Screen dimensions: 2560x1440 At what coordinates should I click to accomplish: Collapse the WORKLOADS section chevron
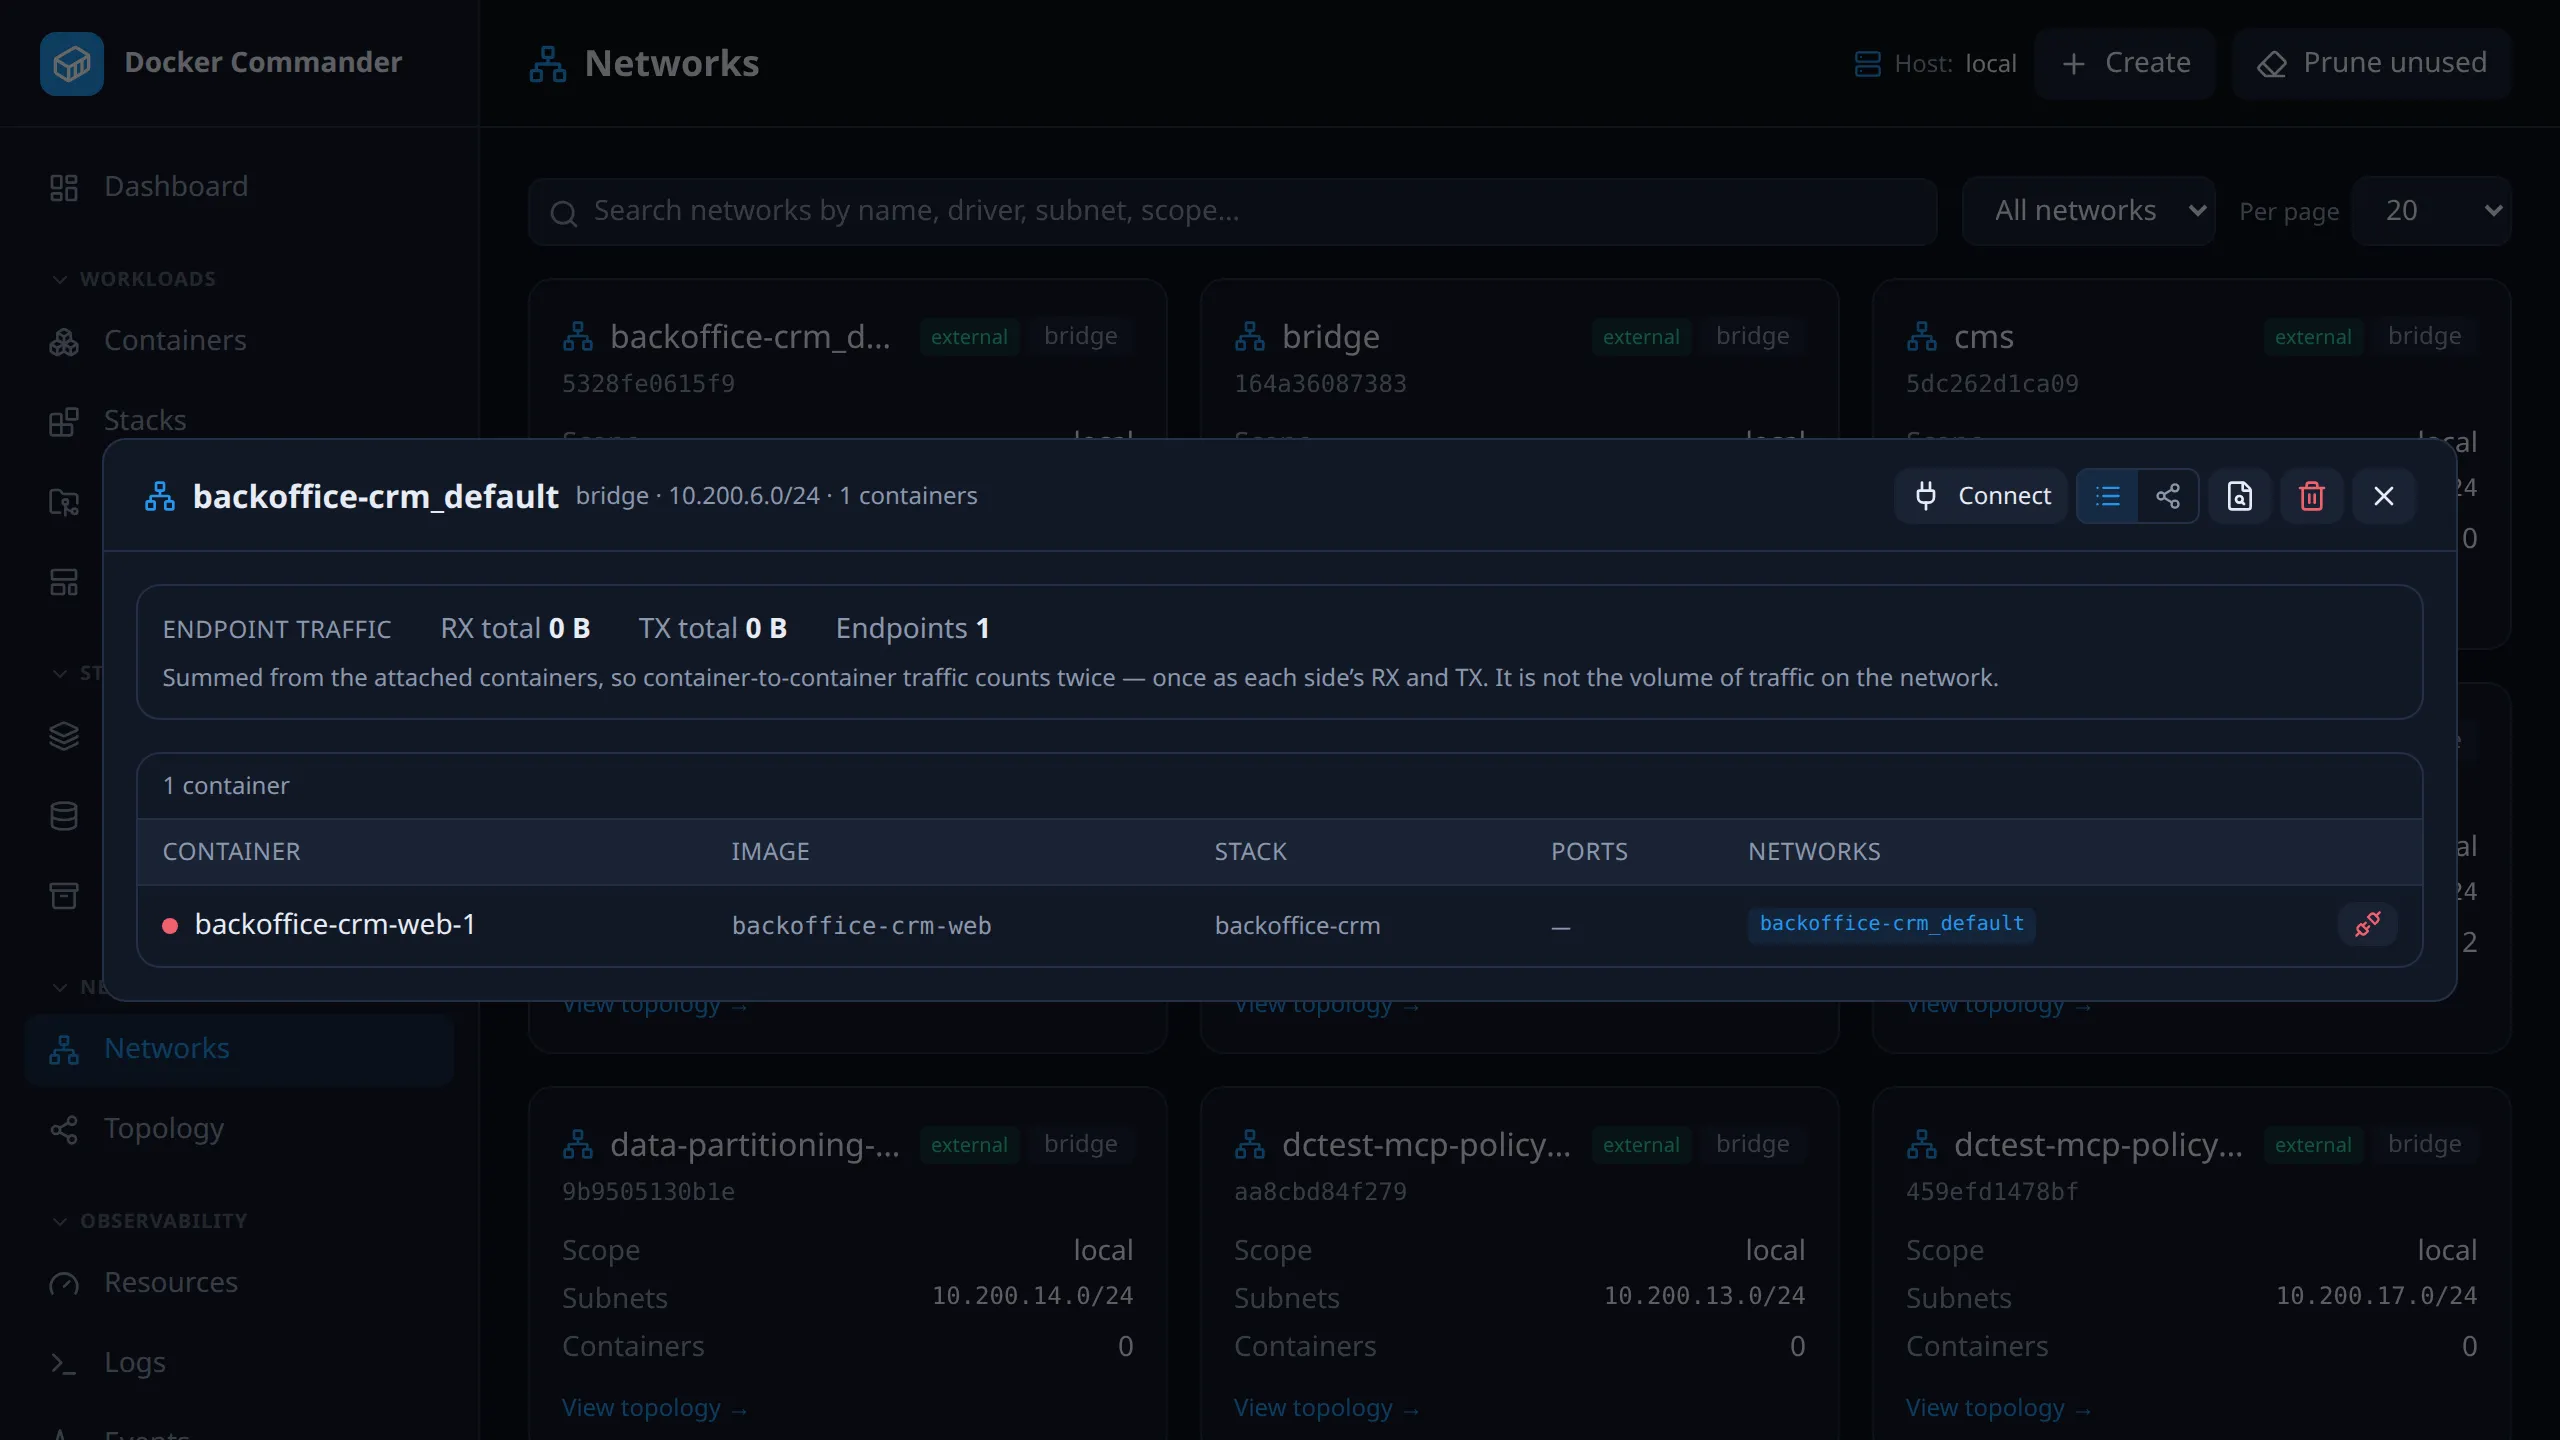60,280
